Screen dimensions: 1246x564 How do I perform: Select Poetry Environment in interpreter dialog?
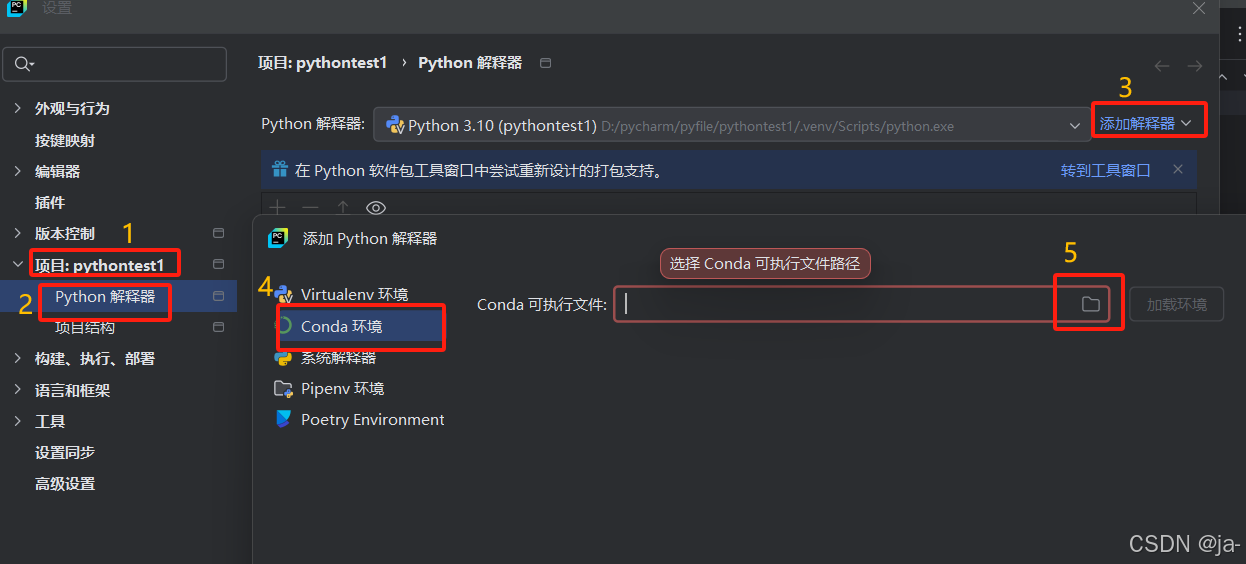point(372,419)
